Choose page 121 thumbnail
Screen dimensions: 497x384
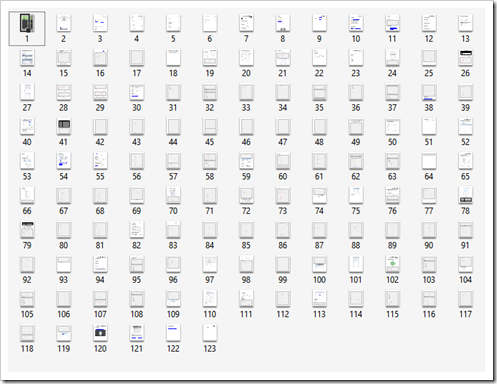tap(137, 332)
